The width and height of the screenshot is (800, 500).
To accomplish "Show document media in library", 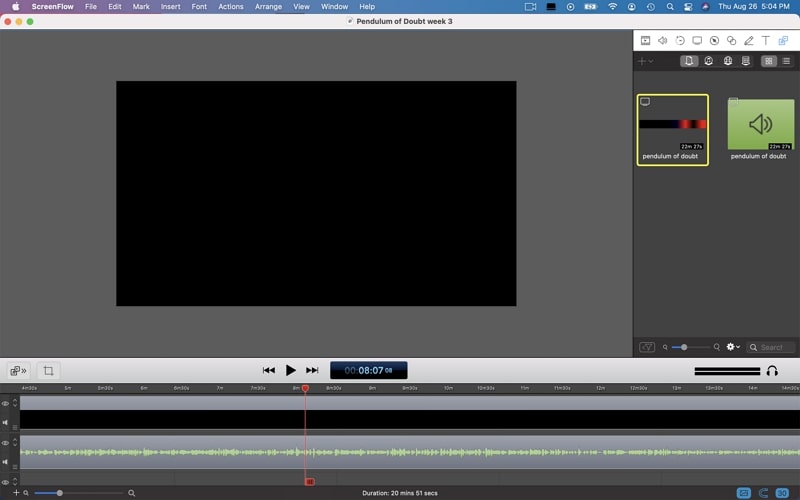I will pos(689,61).
